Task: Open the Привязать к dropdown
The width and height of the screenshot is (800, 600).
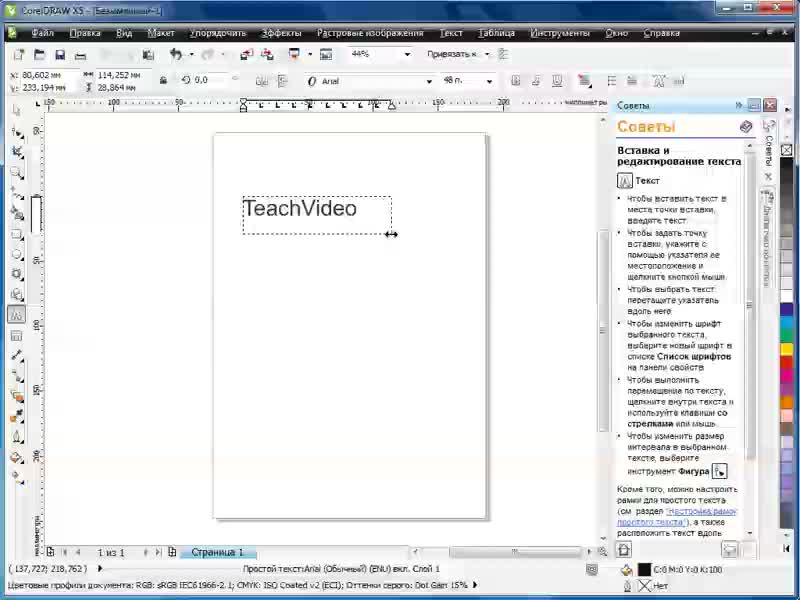Action: 487,54
